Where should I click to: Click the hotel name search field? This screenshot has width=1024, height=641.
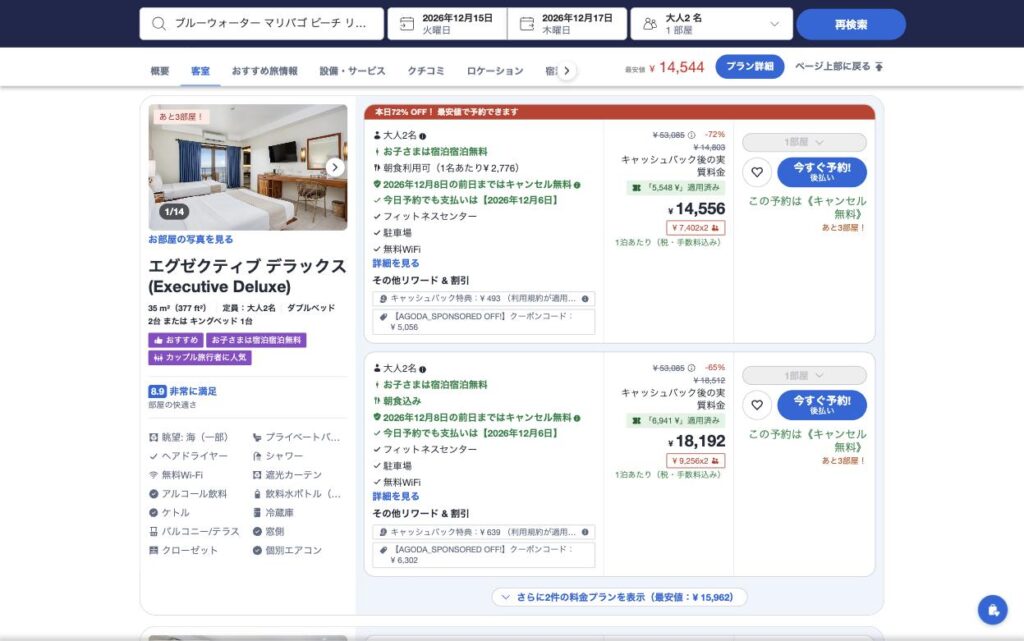point(261,24)
